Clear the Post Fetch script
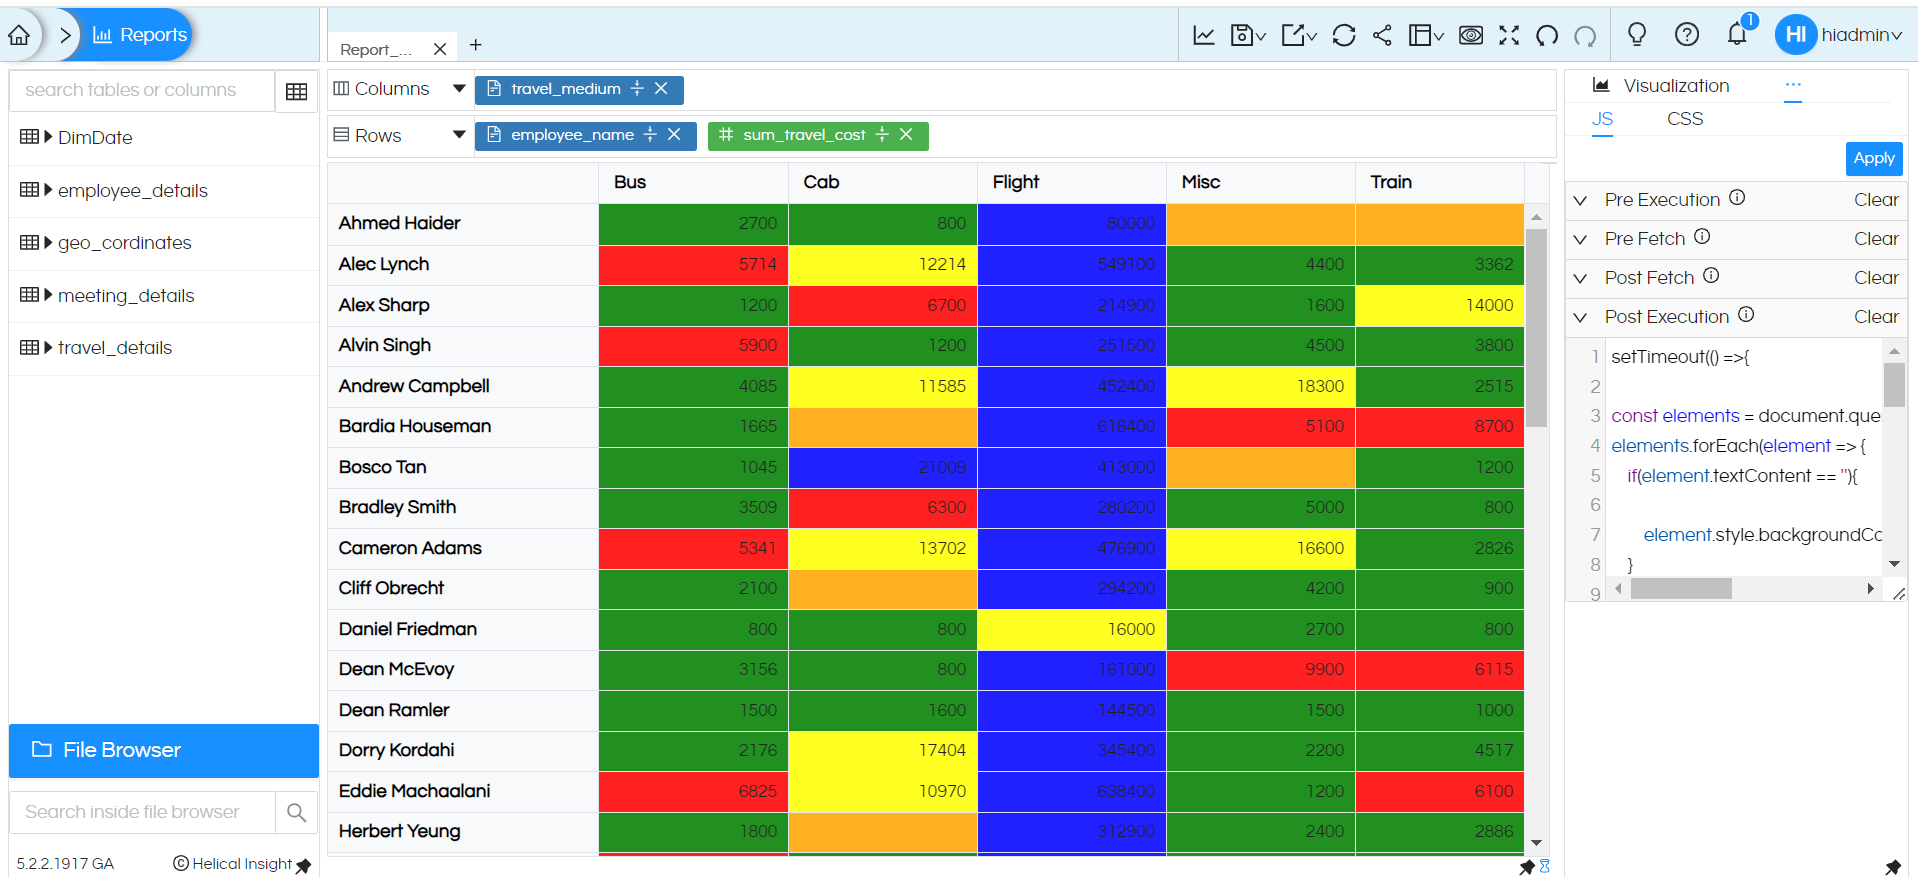The width and height of the screenshot is (1918, 877). point(1876,278)
